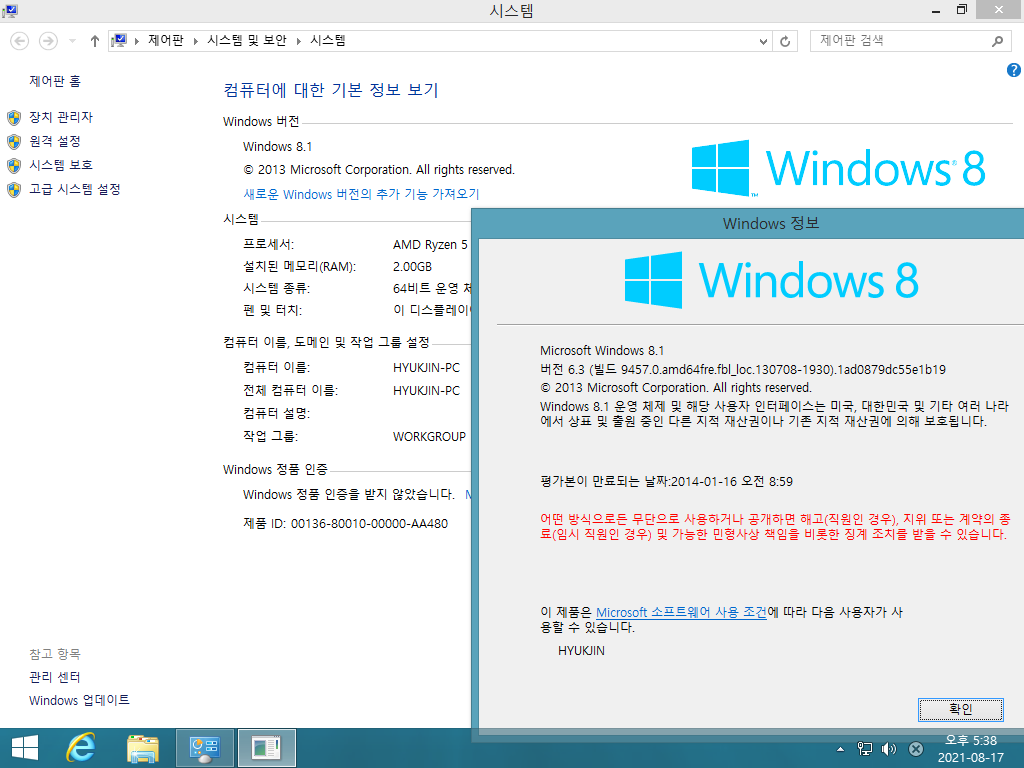
Task: Click the computer icon in address bar
Action: coord(119,41)
